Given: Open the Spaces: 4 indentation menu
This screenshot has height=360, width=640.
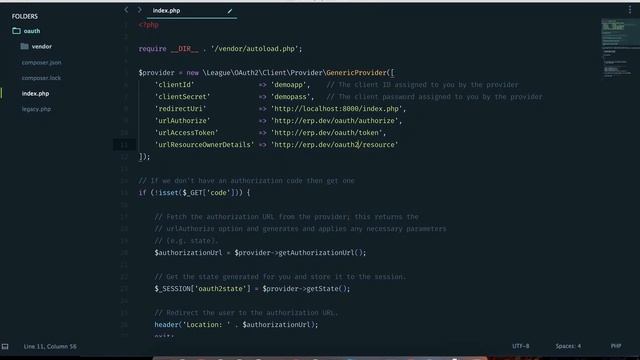Looking at the screenshot, I should coord(568,346).
